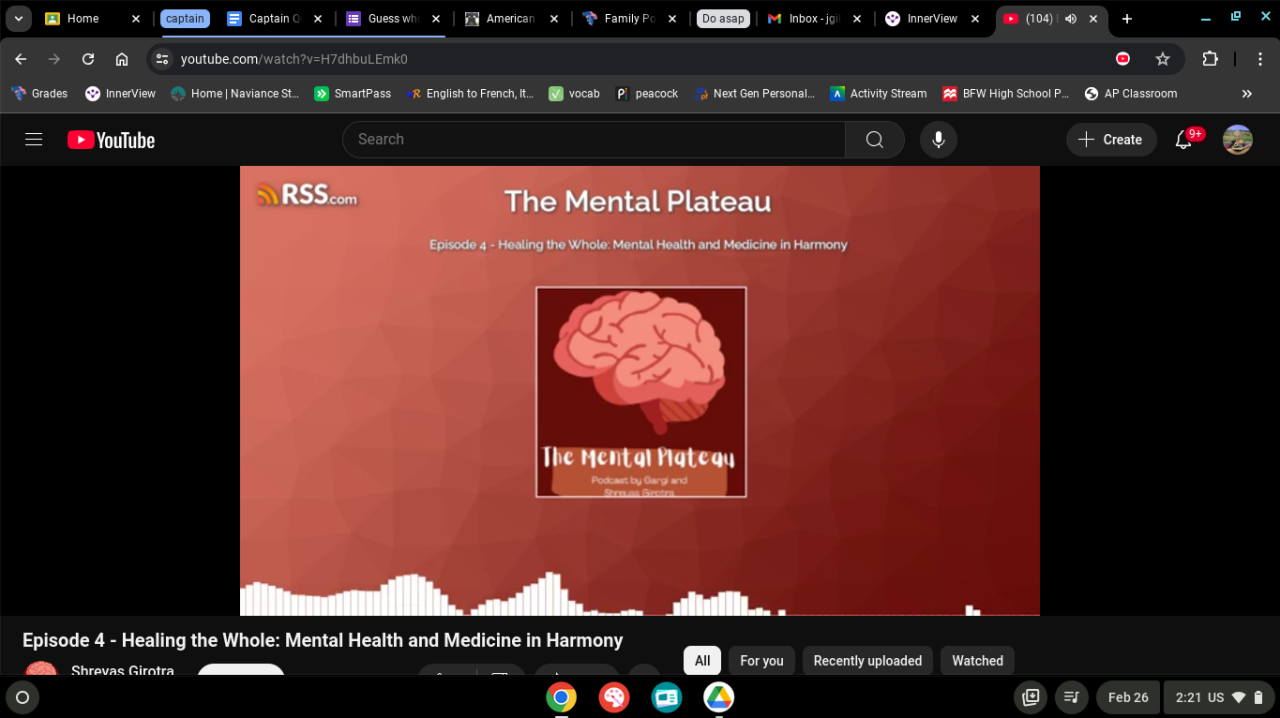Expand the hidden bookmarks overflow chevron
Viewport: 1280px width, 718px height.
click(x=1246, y=94)
